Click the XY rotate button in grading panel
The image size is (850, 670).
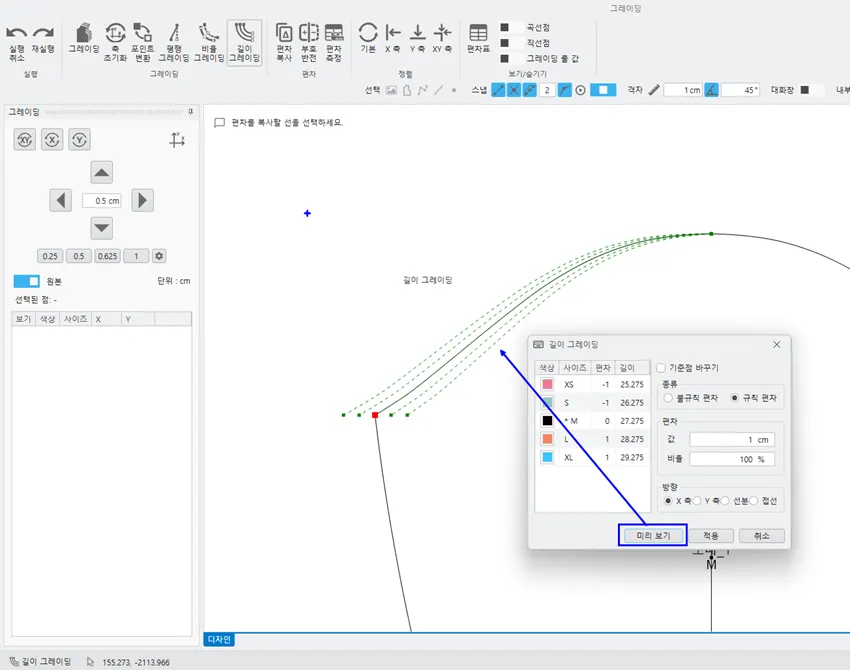click(x=24, y=140)
